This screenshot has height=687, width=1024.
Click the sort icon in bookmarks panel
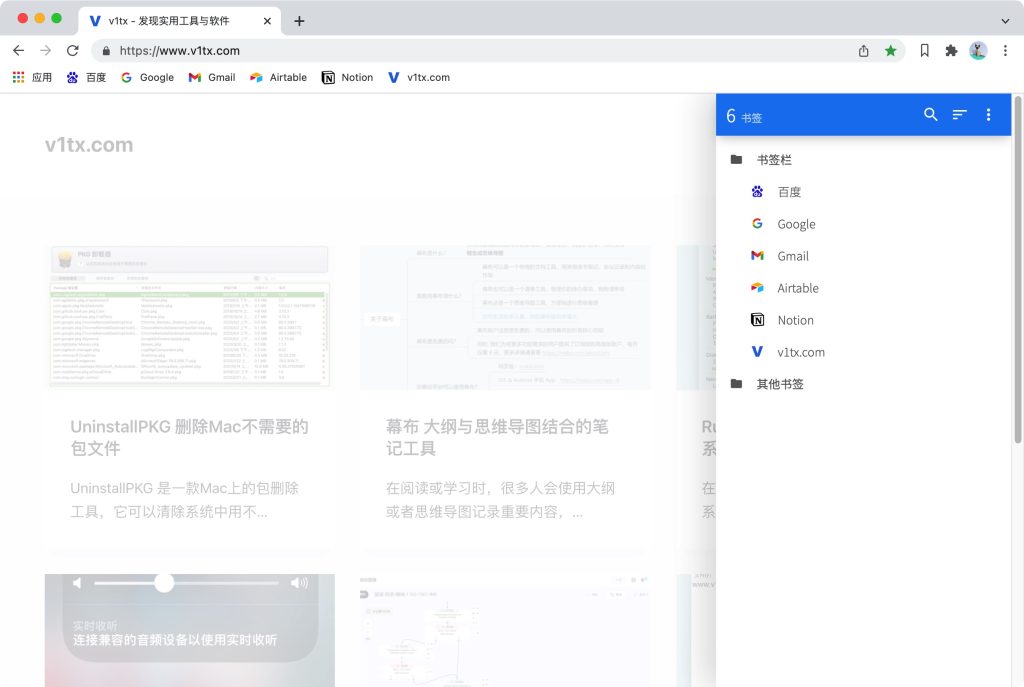959,115
